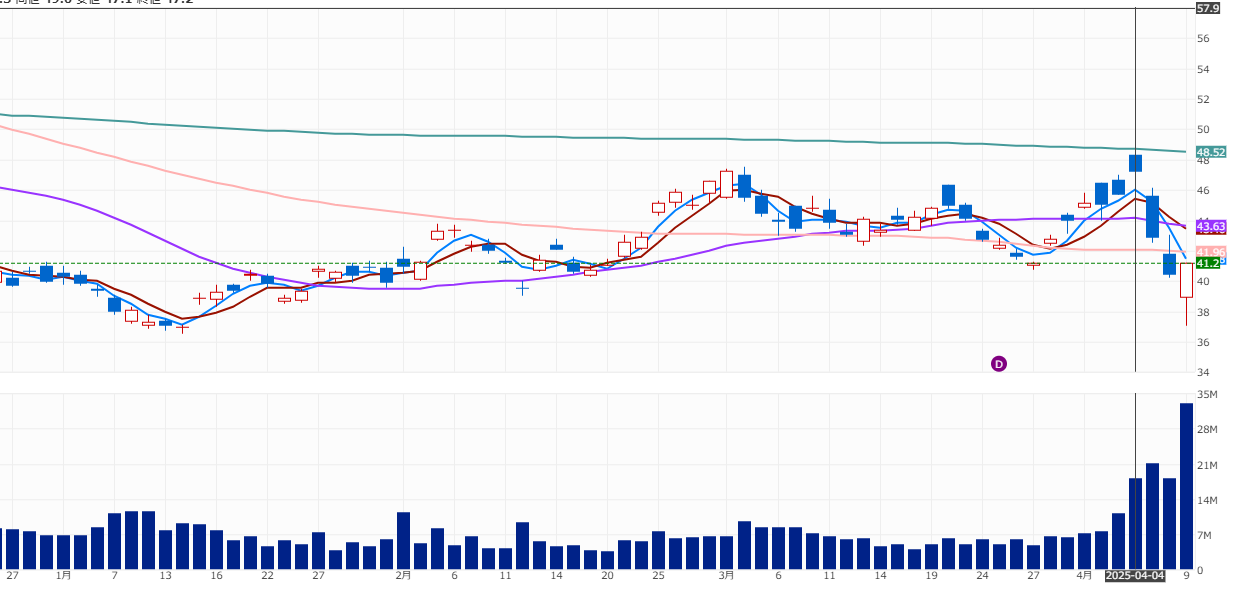This screenshot has height=590, width=1234.
Task: Click the purple D dividend marker
Action: coord(998,363)
